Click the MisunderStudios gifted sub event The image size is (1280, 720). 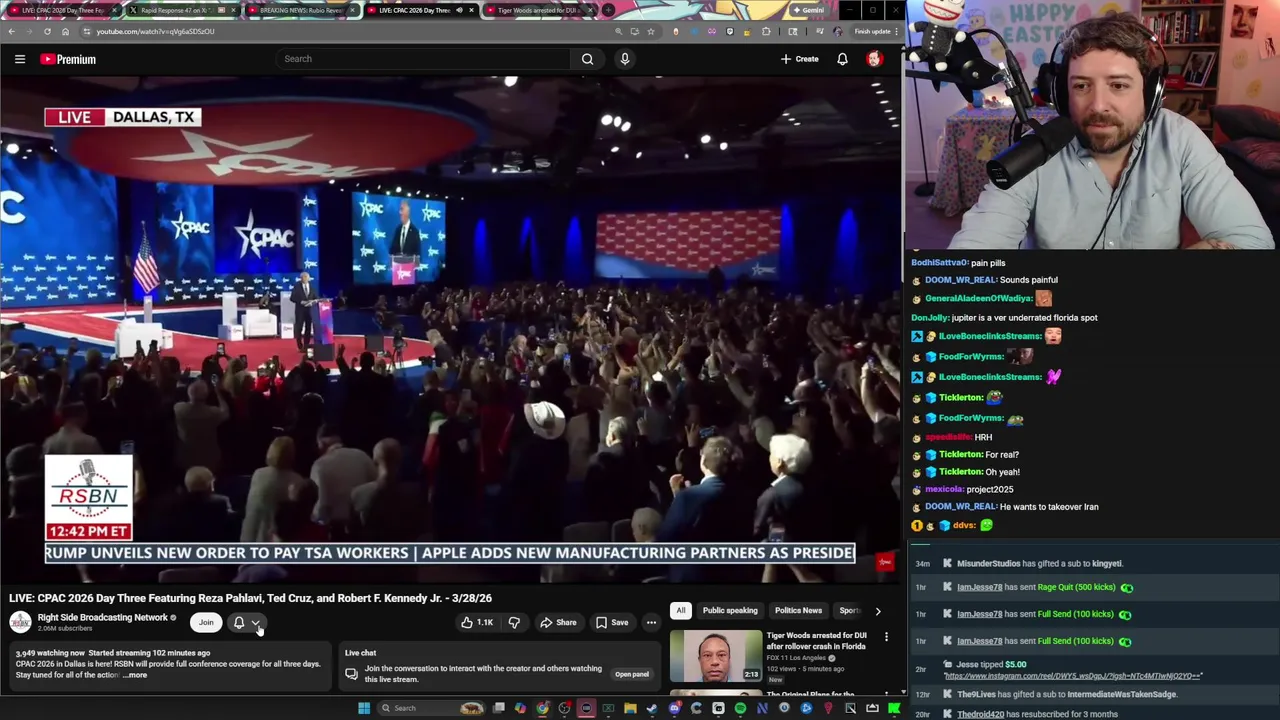click(x=1040, y=563)
